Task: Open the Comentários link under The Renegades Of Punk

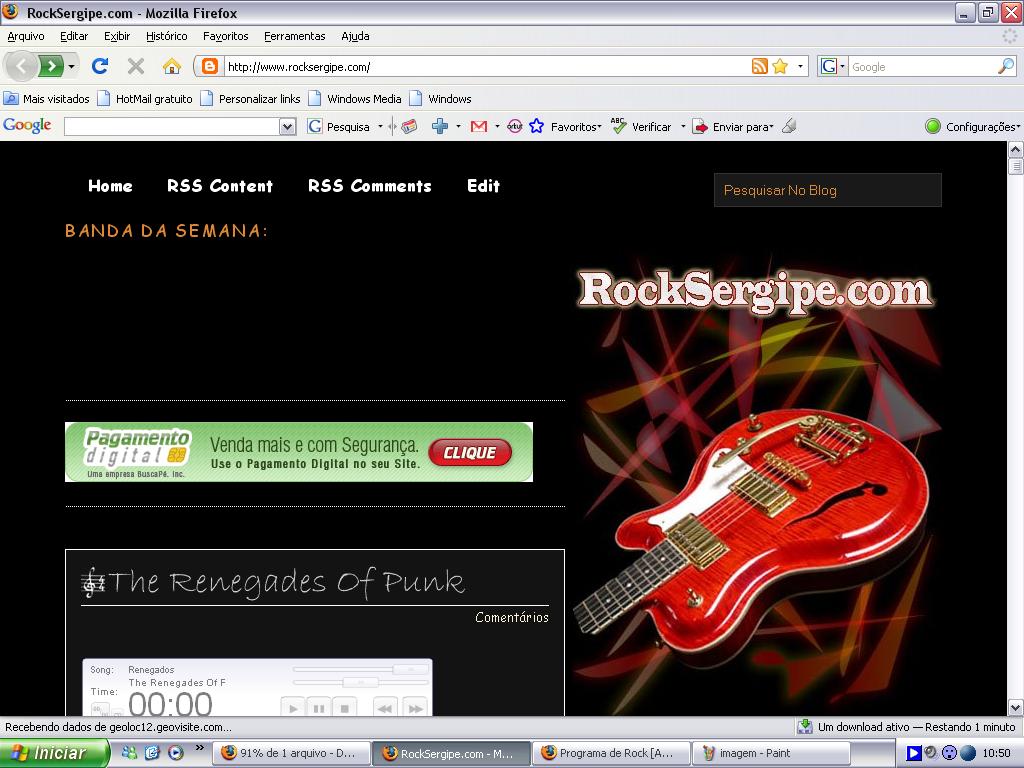Action: [x=511, y=617]
